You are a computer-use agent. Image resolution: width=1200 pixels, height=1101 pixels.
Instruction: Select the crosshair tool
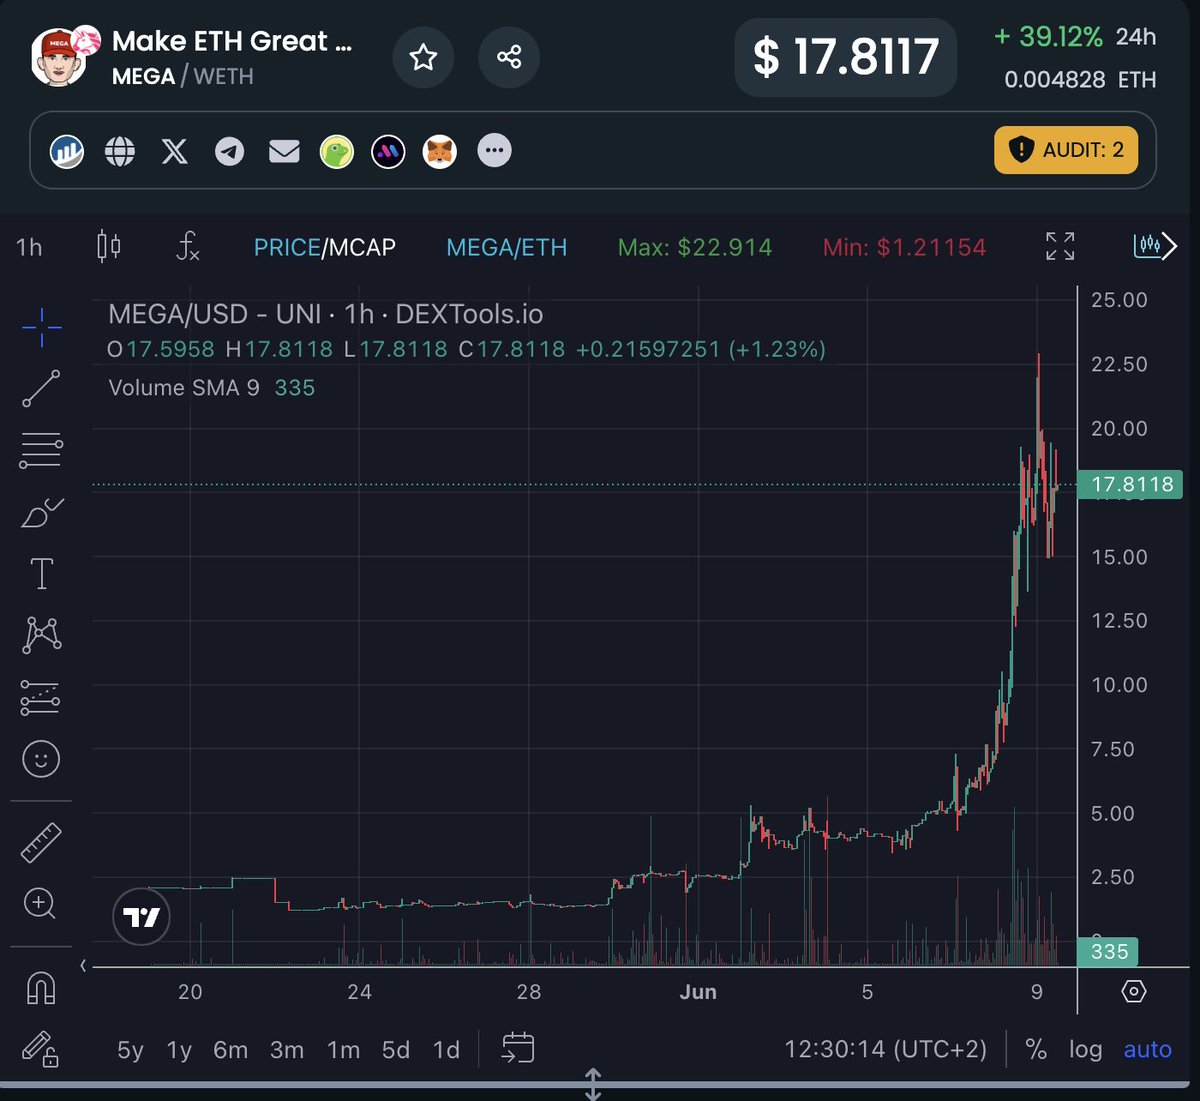point(40,327)
